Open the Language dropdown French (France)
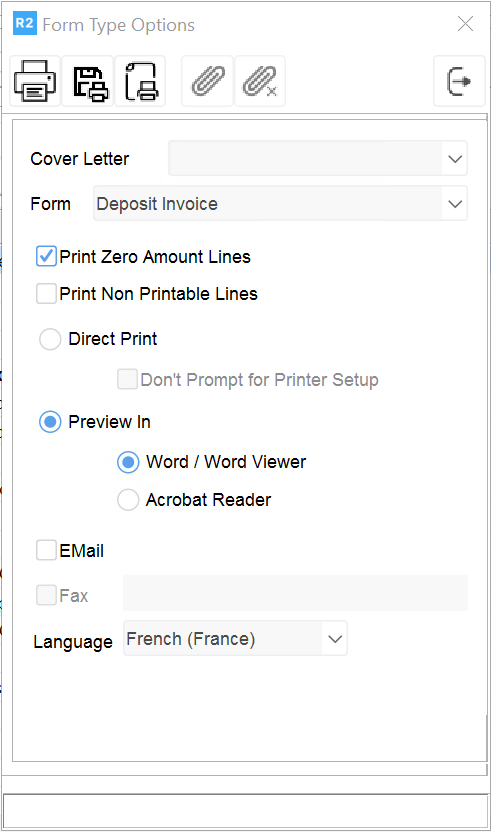Screen dimensions: 491x832 235,638
